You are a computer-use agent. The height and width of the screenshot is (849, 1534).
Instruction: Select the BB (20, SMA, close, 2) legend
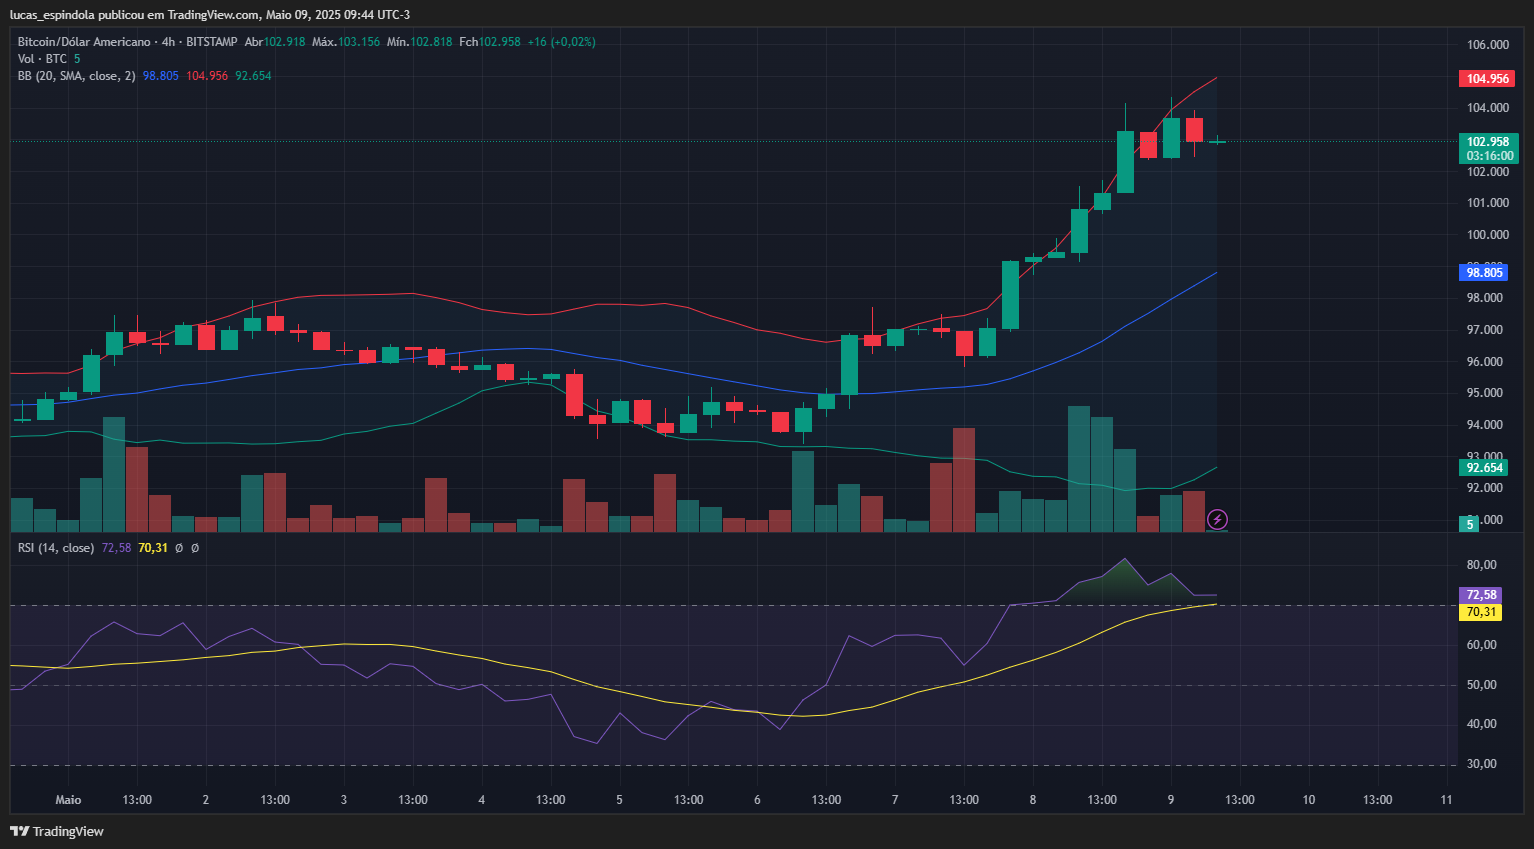coord(76,76)
